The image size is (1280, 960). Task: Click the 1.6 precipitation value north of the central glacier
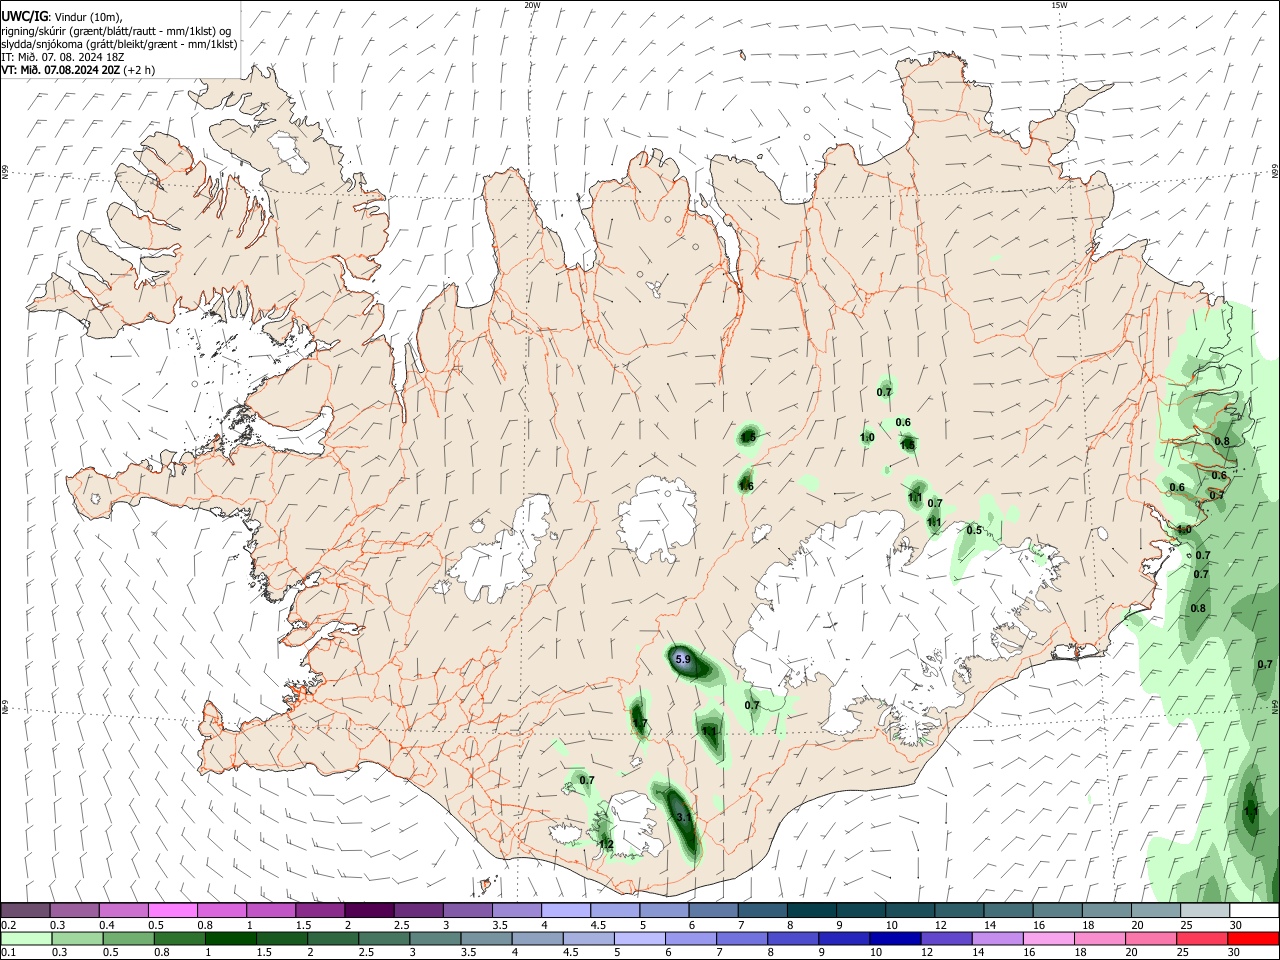[x=746, y=487]
